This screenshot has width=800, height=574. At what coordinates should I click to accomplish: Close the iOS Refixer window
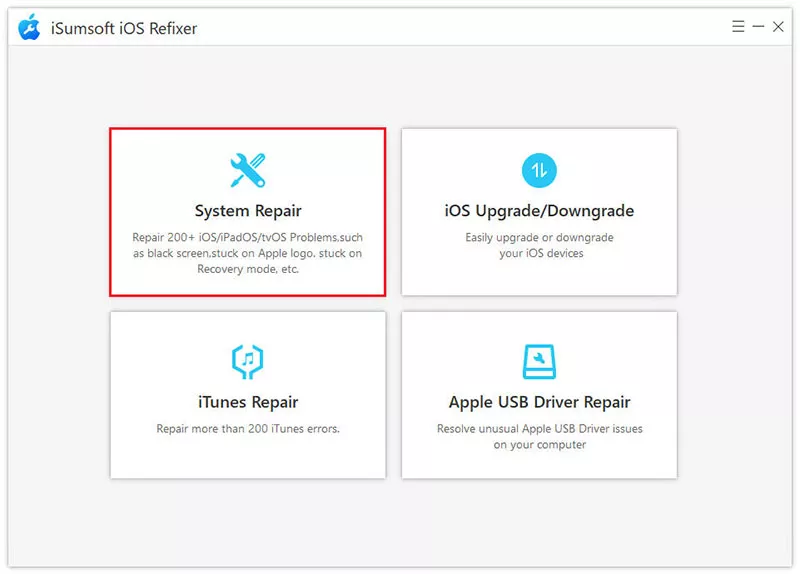pos(778,27)
